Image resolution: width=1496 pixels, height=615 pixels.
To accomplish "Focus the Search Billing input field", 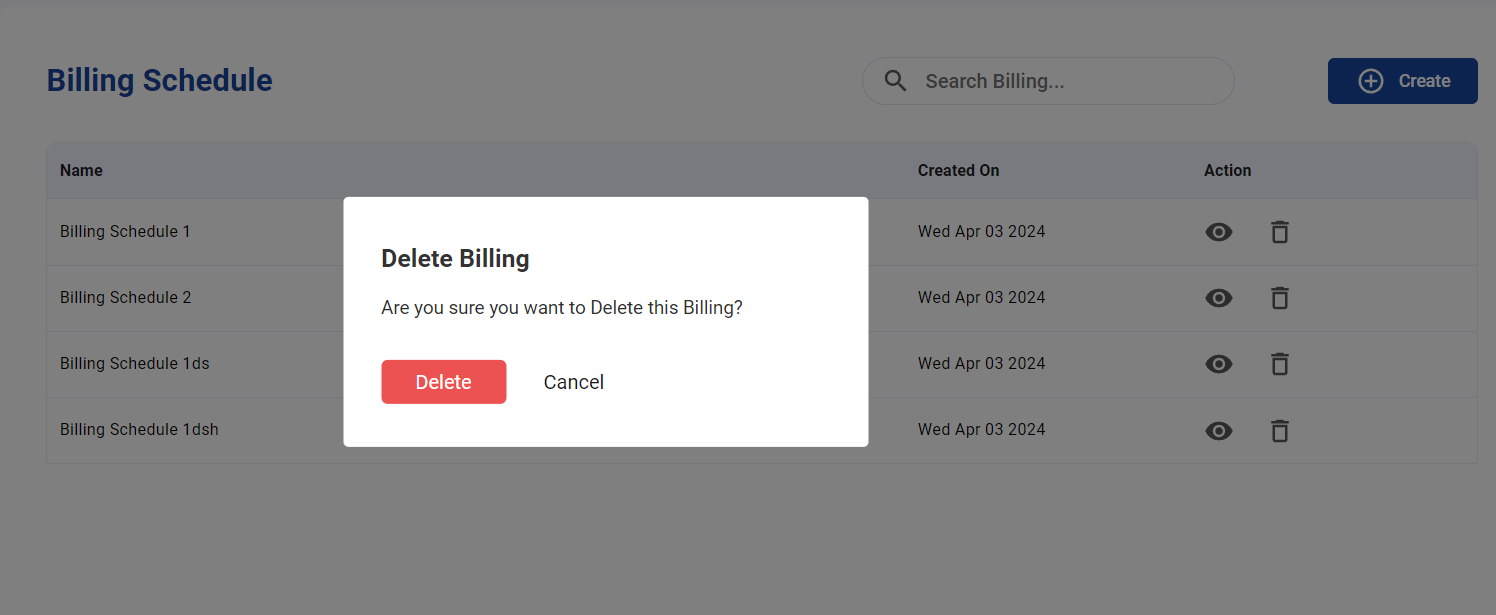I will tap(1048, 81).
